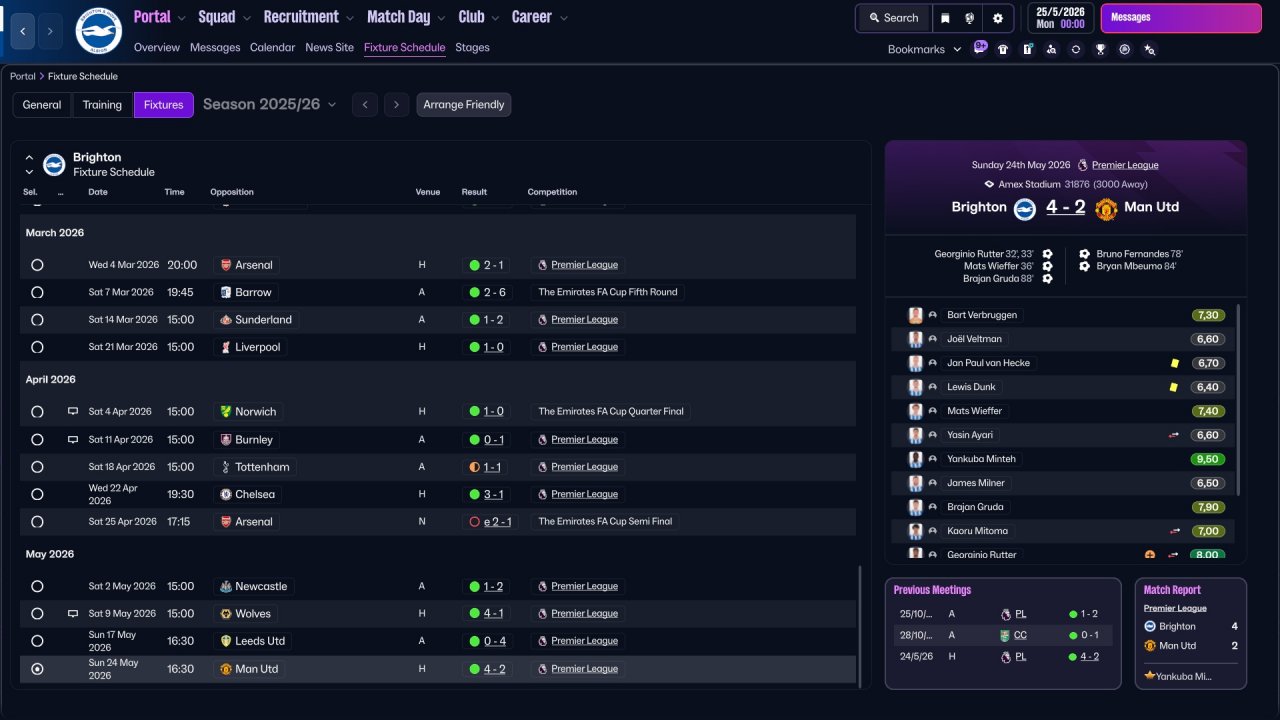Click the TV icon on the Burnley row
1280x720 pixels.
pos(73,439)
